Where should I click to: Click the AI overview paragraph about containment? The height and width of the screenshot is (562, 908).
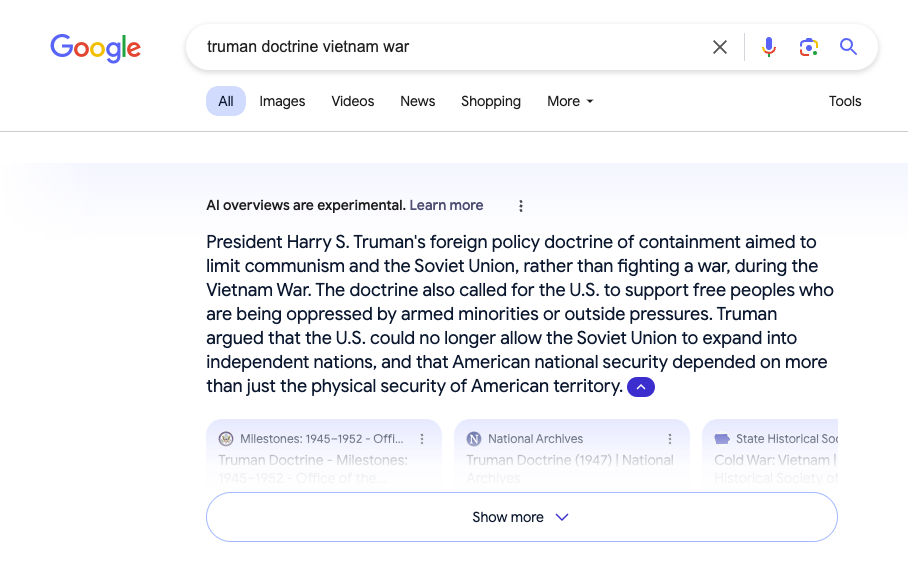519,314
